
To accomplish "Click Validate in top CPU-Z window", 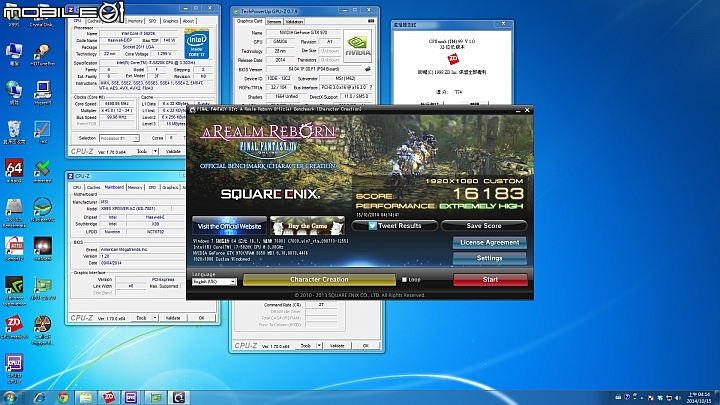I will coord(173,151).
